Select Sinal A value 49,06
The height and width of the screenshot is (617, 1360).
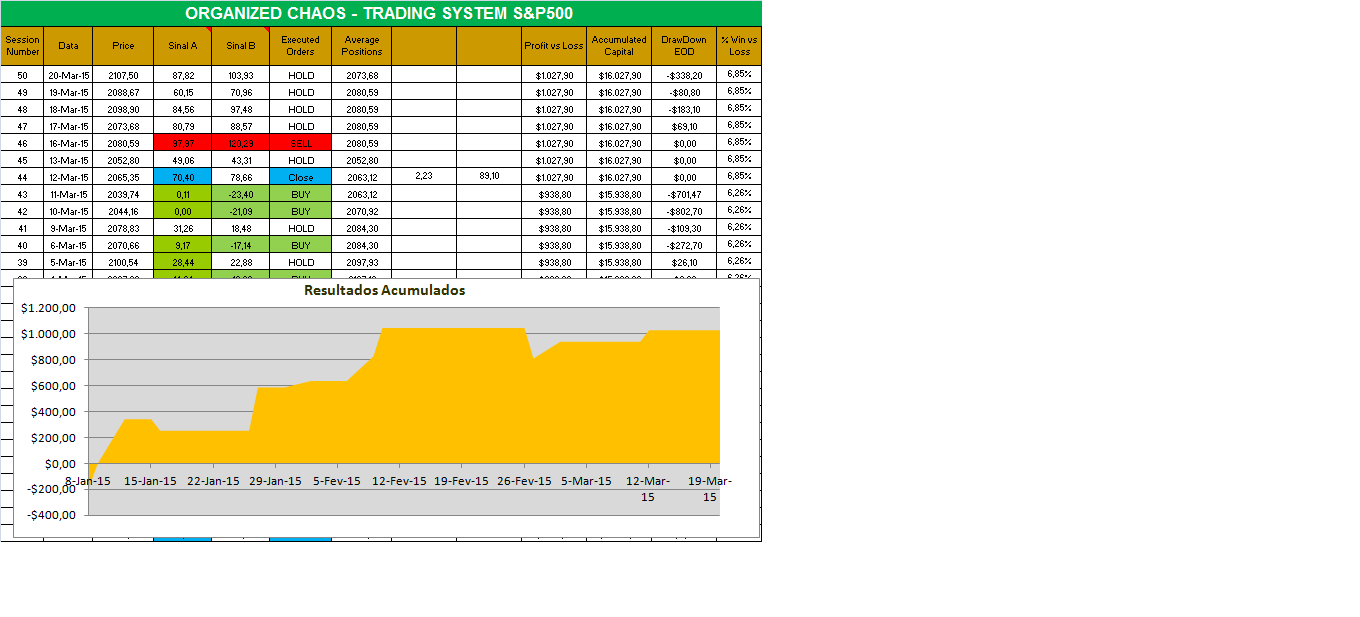pyautogui.click(x=183, y=160)
